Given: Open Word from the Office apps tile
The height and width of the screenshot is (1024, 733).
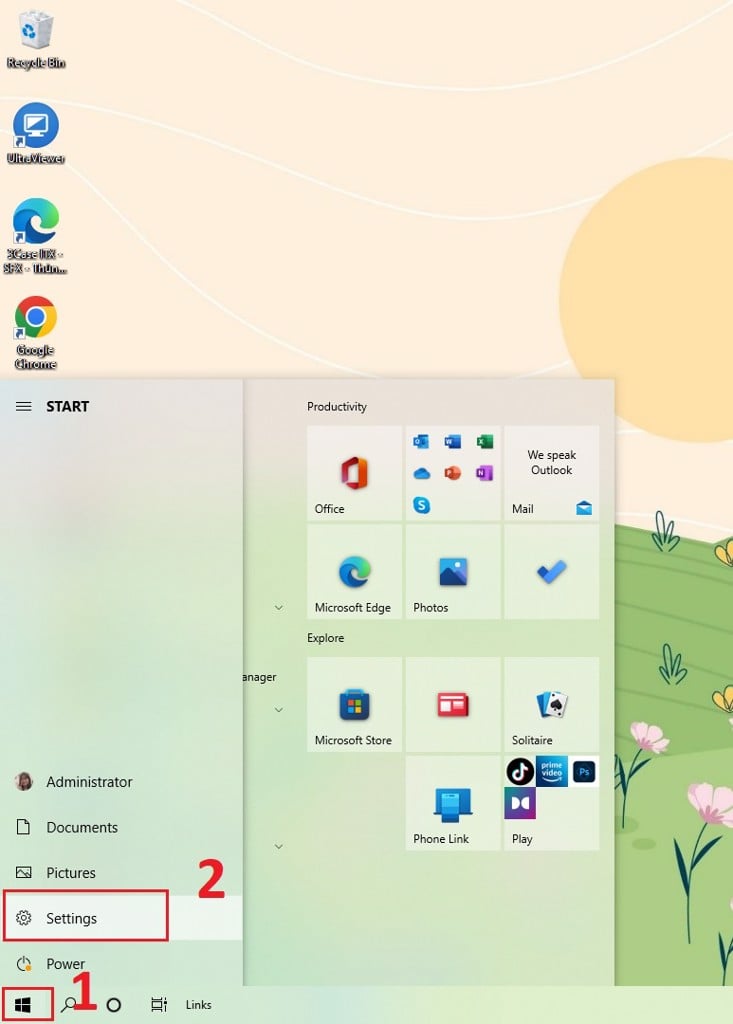Looking at the screenshot, I should pyautogui.click(x=453, y=442).
